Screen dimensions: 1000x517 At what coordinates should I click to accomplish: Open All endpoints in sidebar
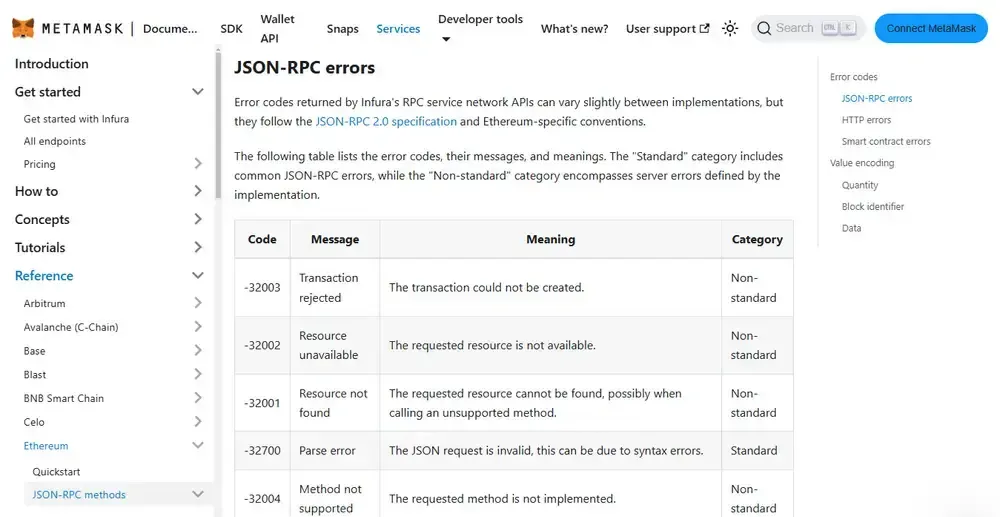coord(54,141)
